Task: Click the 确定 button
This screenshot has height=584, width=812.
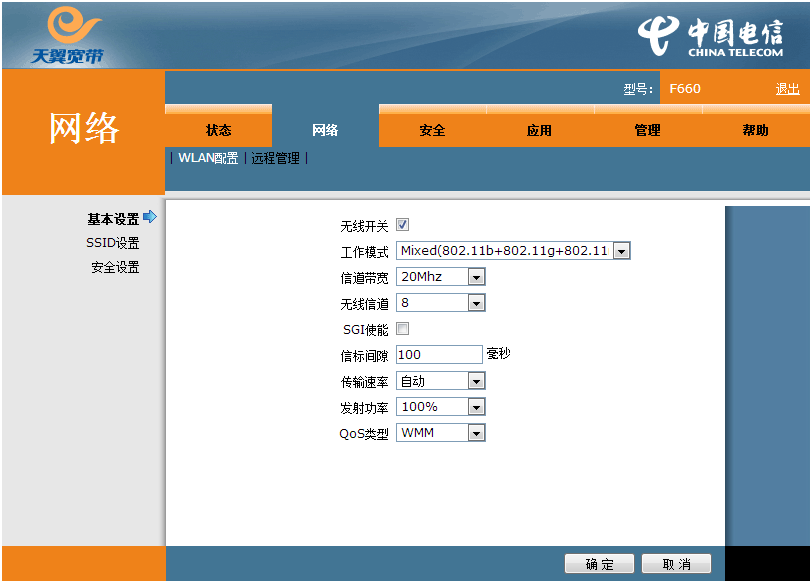Action: click(x=600, y=564)
